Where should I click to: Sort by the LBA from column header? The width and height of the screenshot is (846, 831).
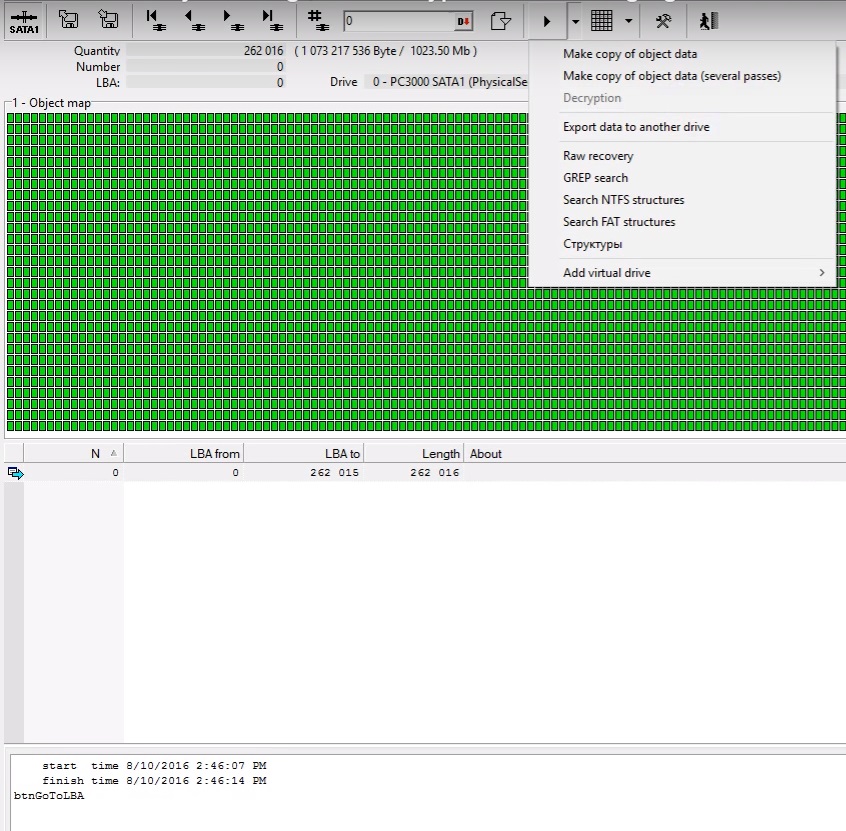pyautogui.click(x=183, y=454)
